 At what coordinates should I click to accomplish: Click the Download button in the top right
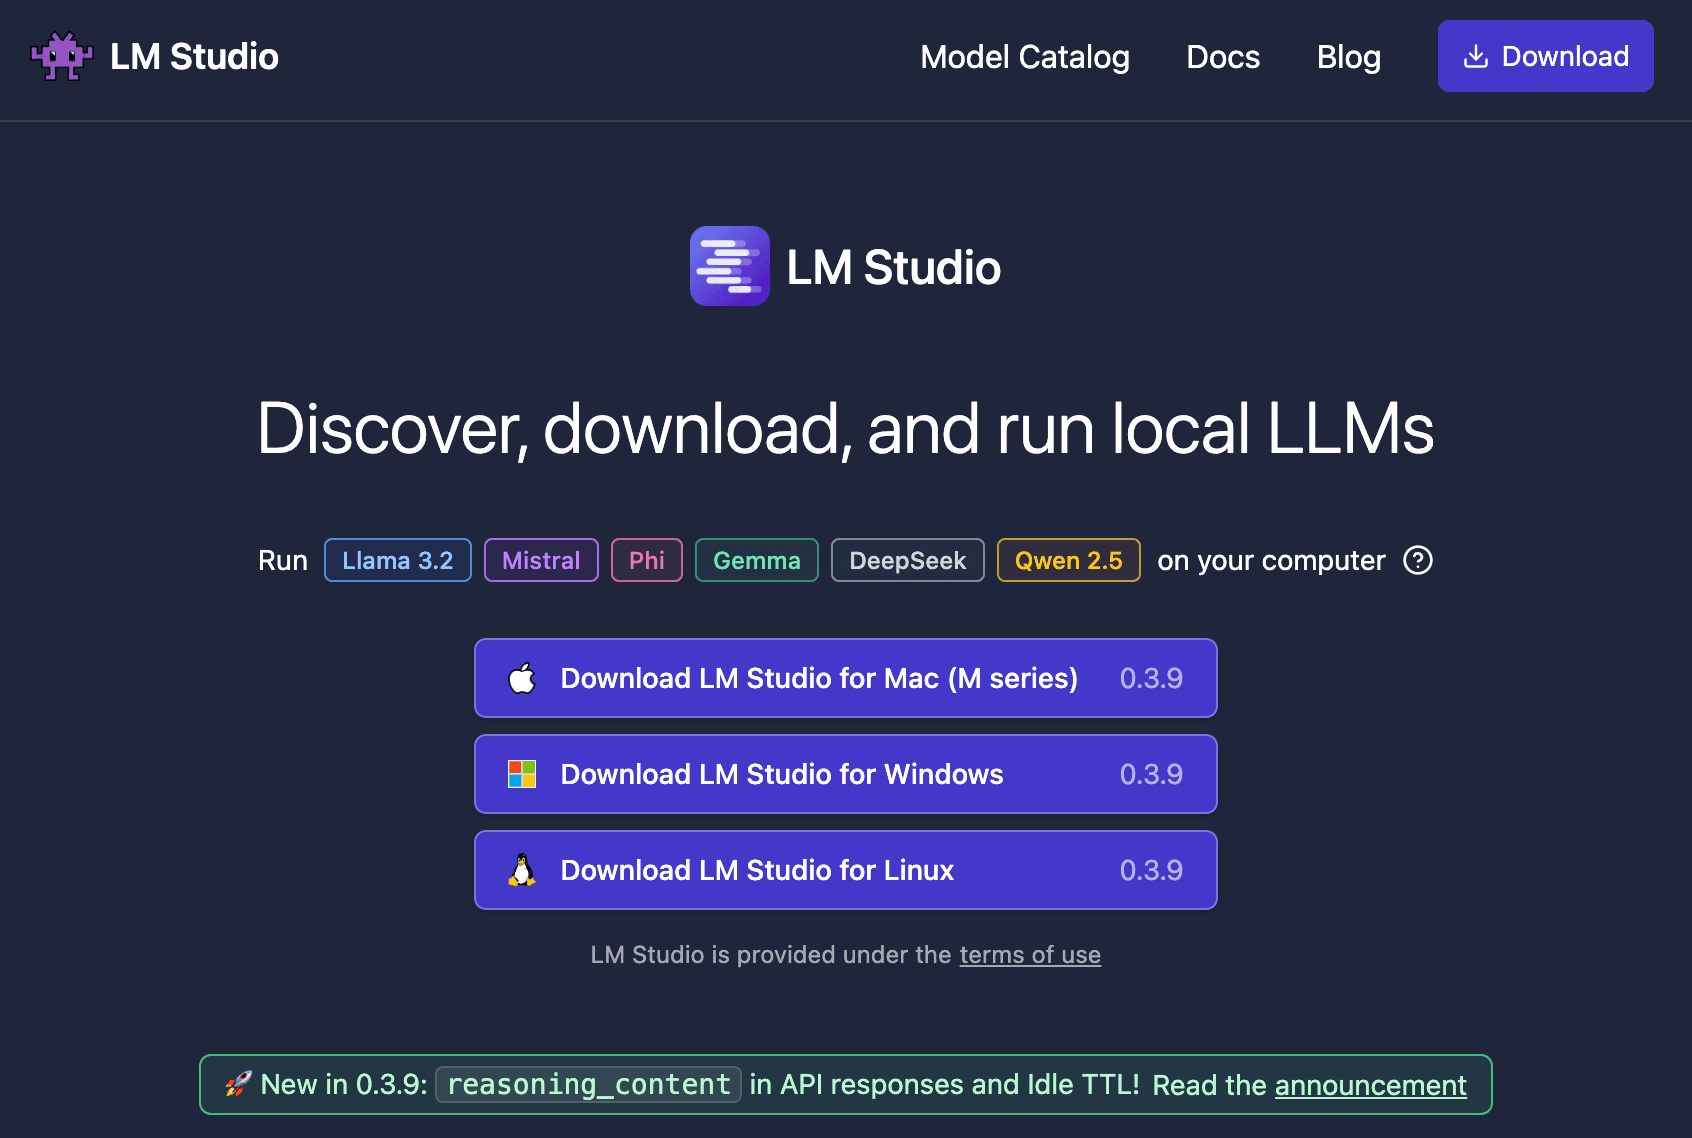point(1545,56)
